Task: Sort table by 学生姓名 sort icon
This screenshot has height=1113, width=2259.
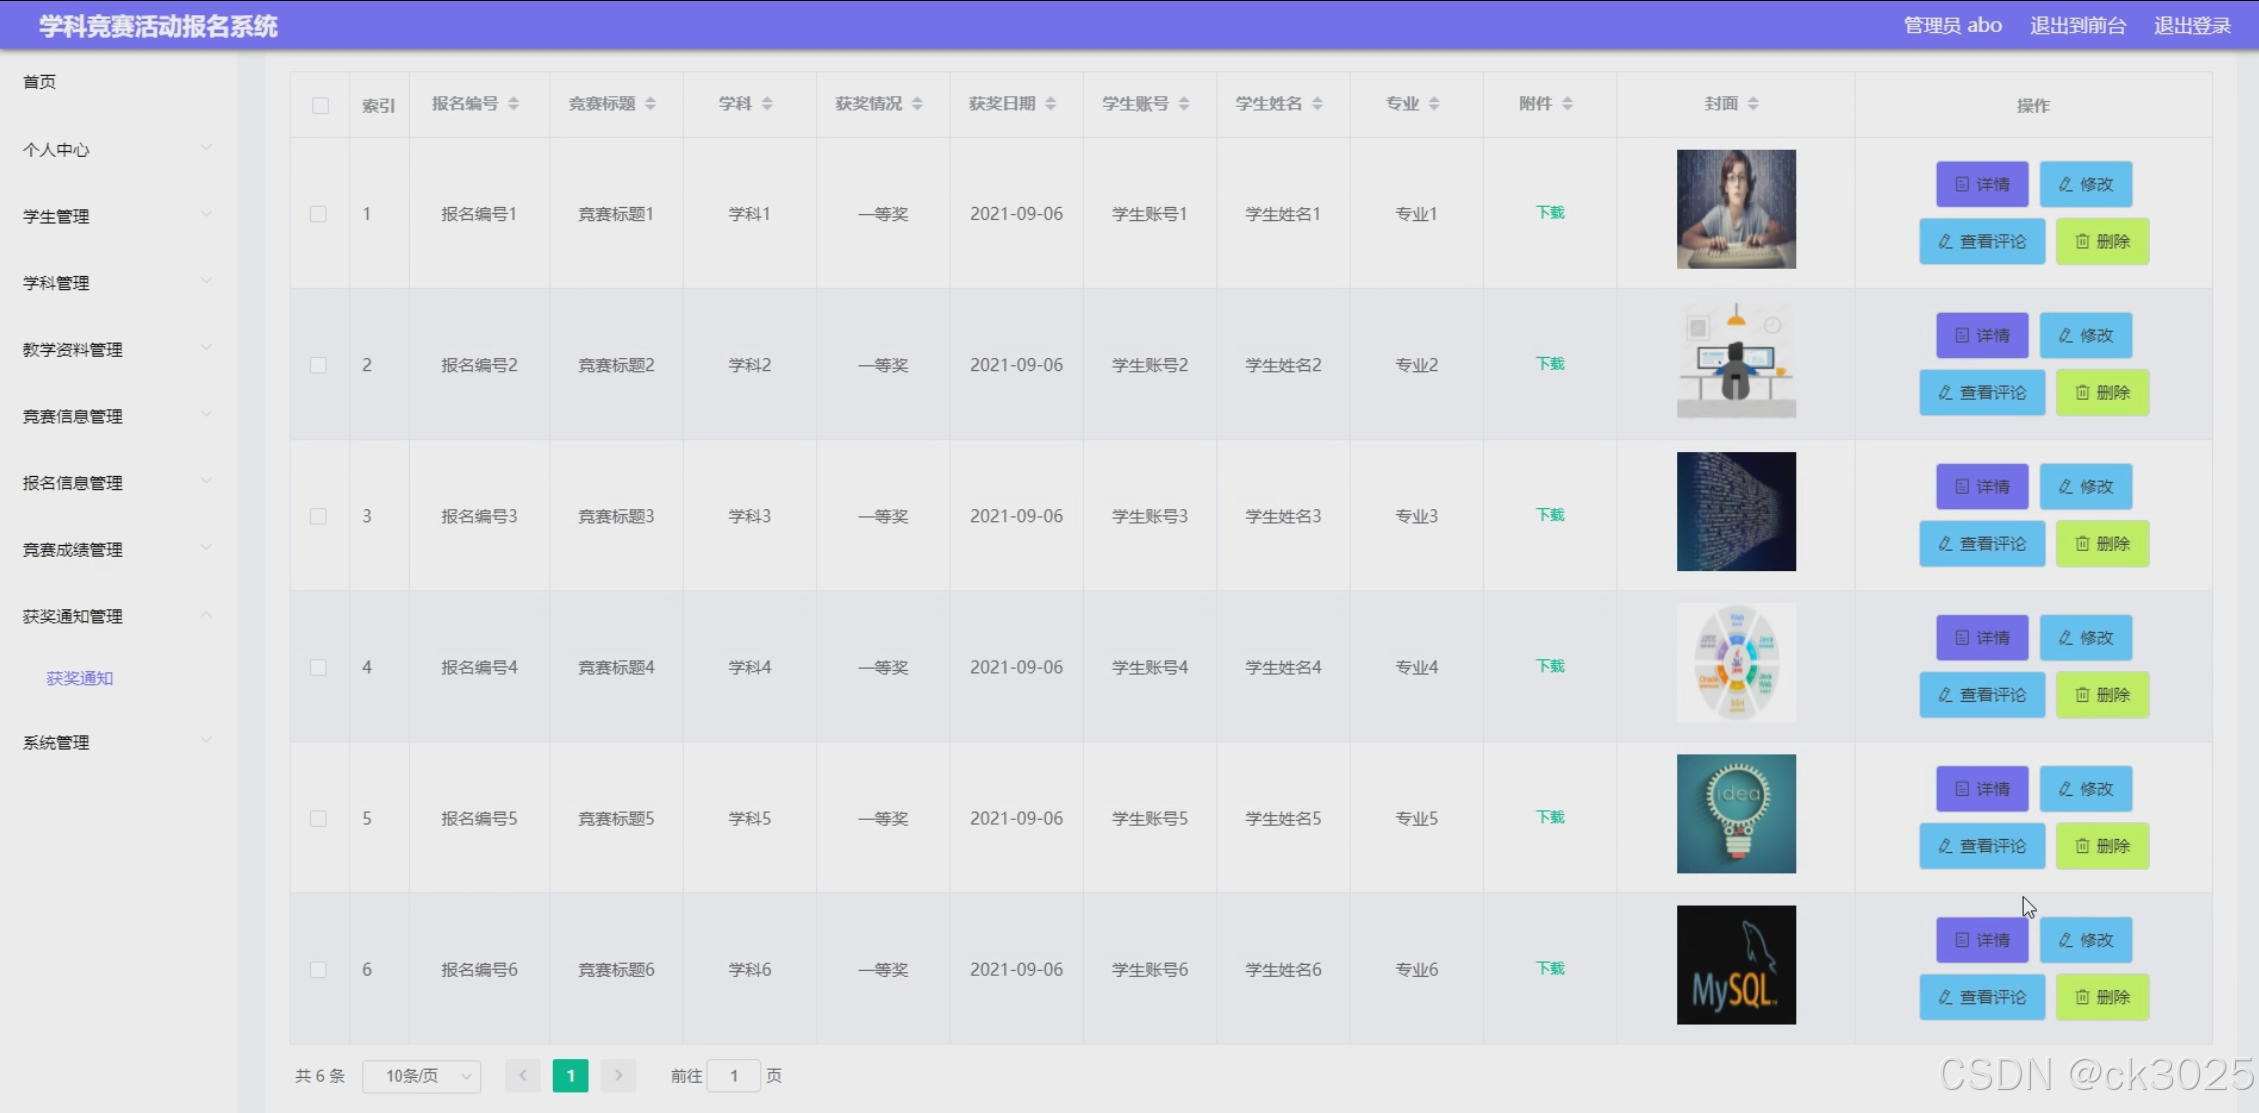Action: [x=1317, y=104]
